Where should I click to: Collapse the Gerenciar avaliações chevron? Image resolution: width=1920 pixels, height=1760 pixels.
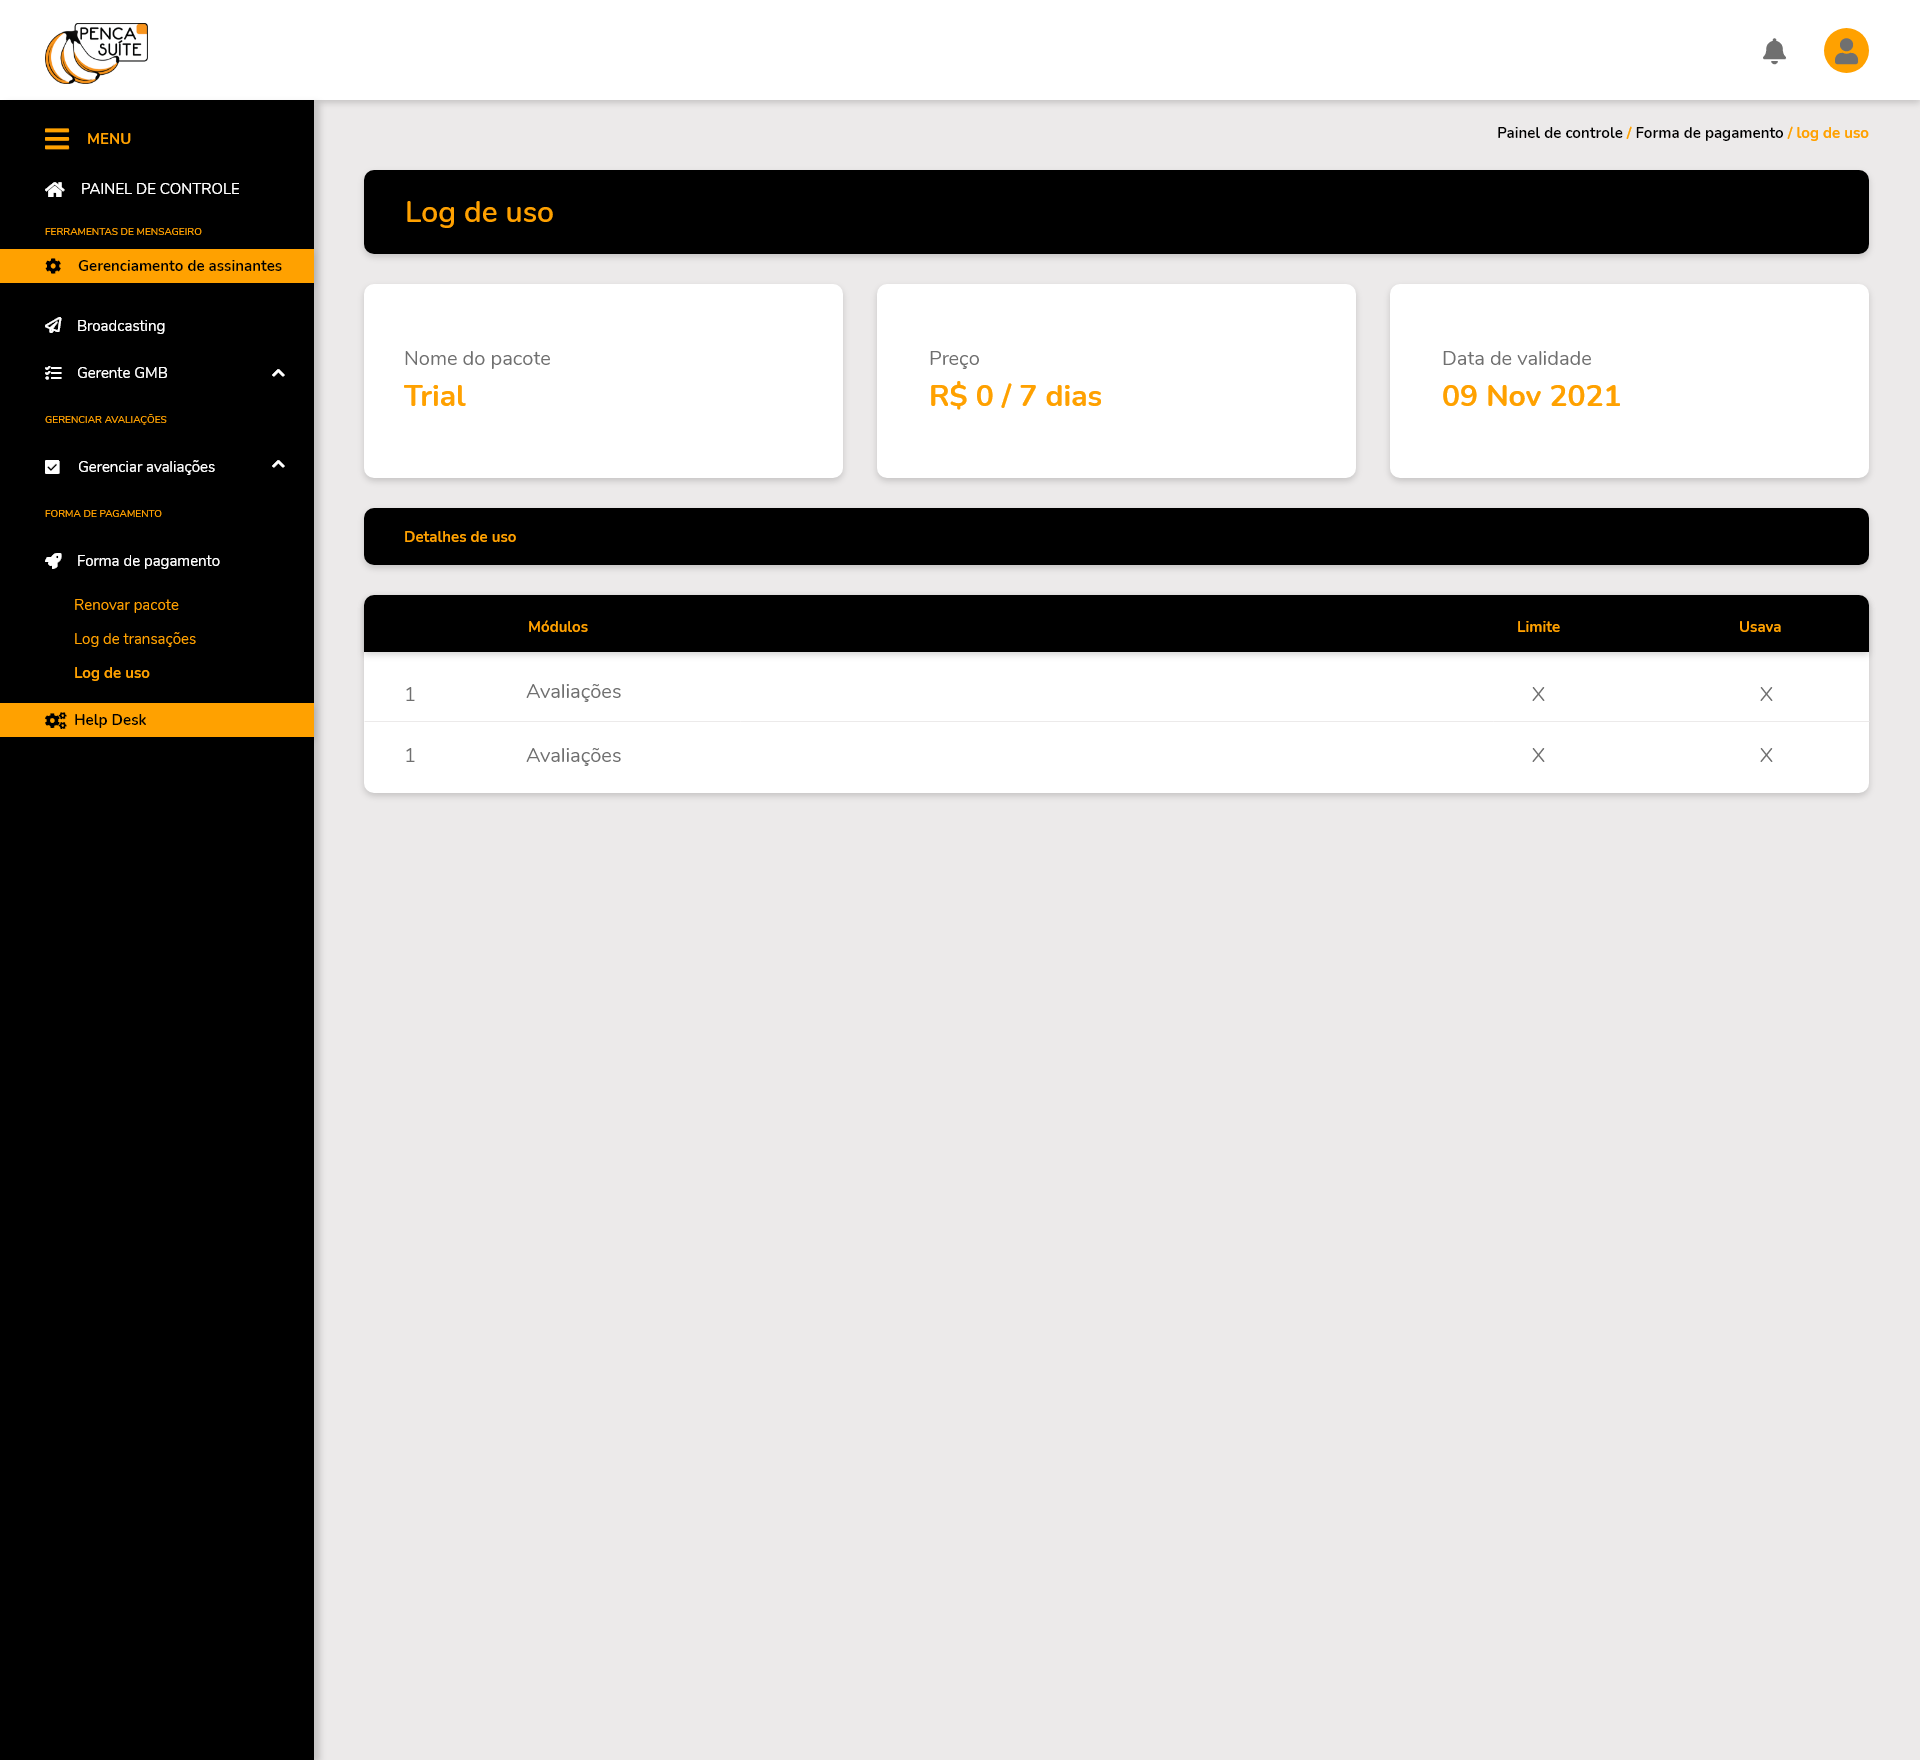click(x=278, y=465)
